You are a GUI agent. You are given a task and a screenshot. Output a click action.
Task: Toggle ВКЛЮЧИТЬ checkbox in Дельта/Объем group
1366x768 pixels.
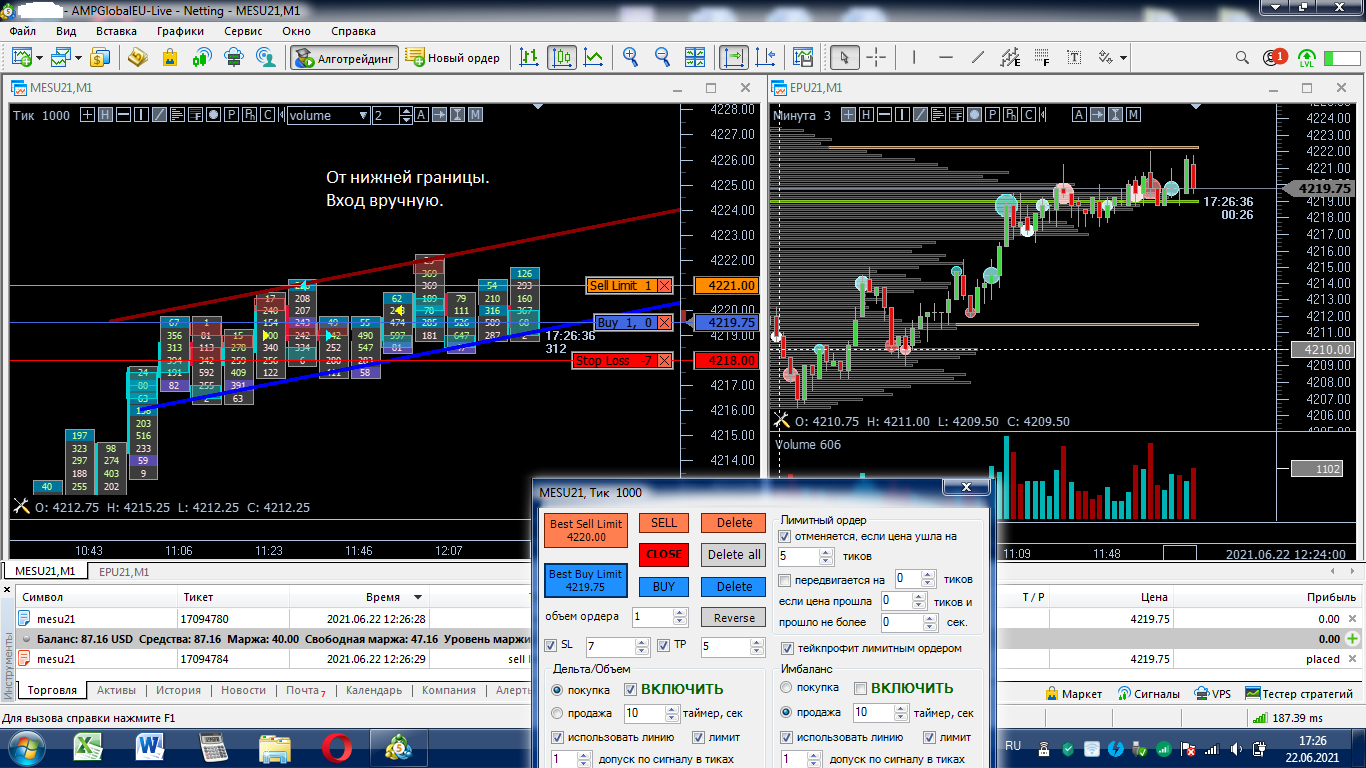pos(631,689)
